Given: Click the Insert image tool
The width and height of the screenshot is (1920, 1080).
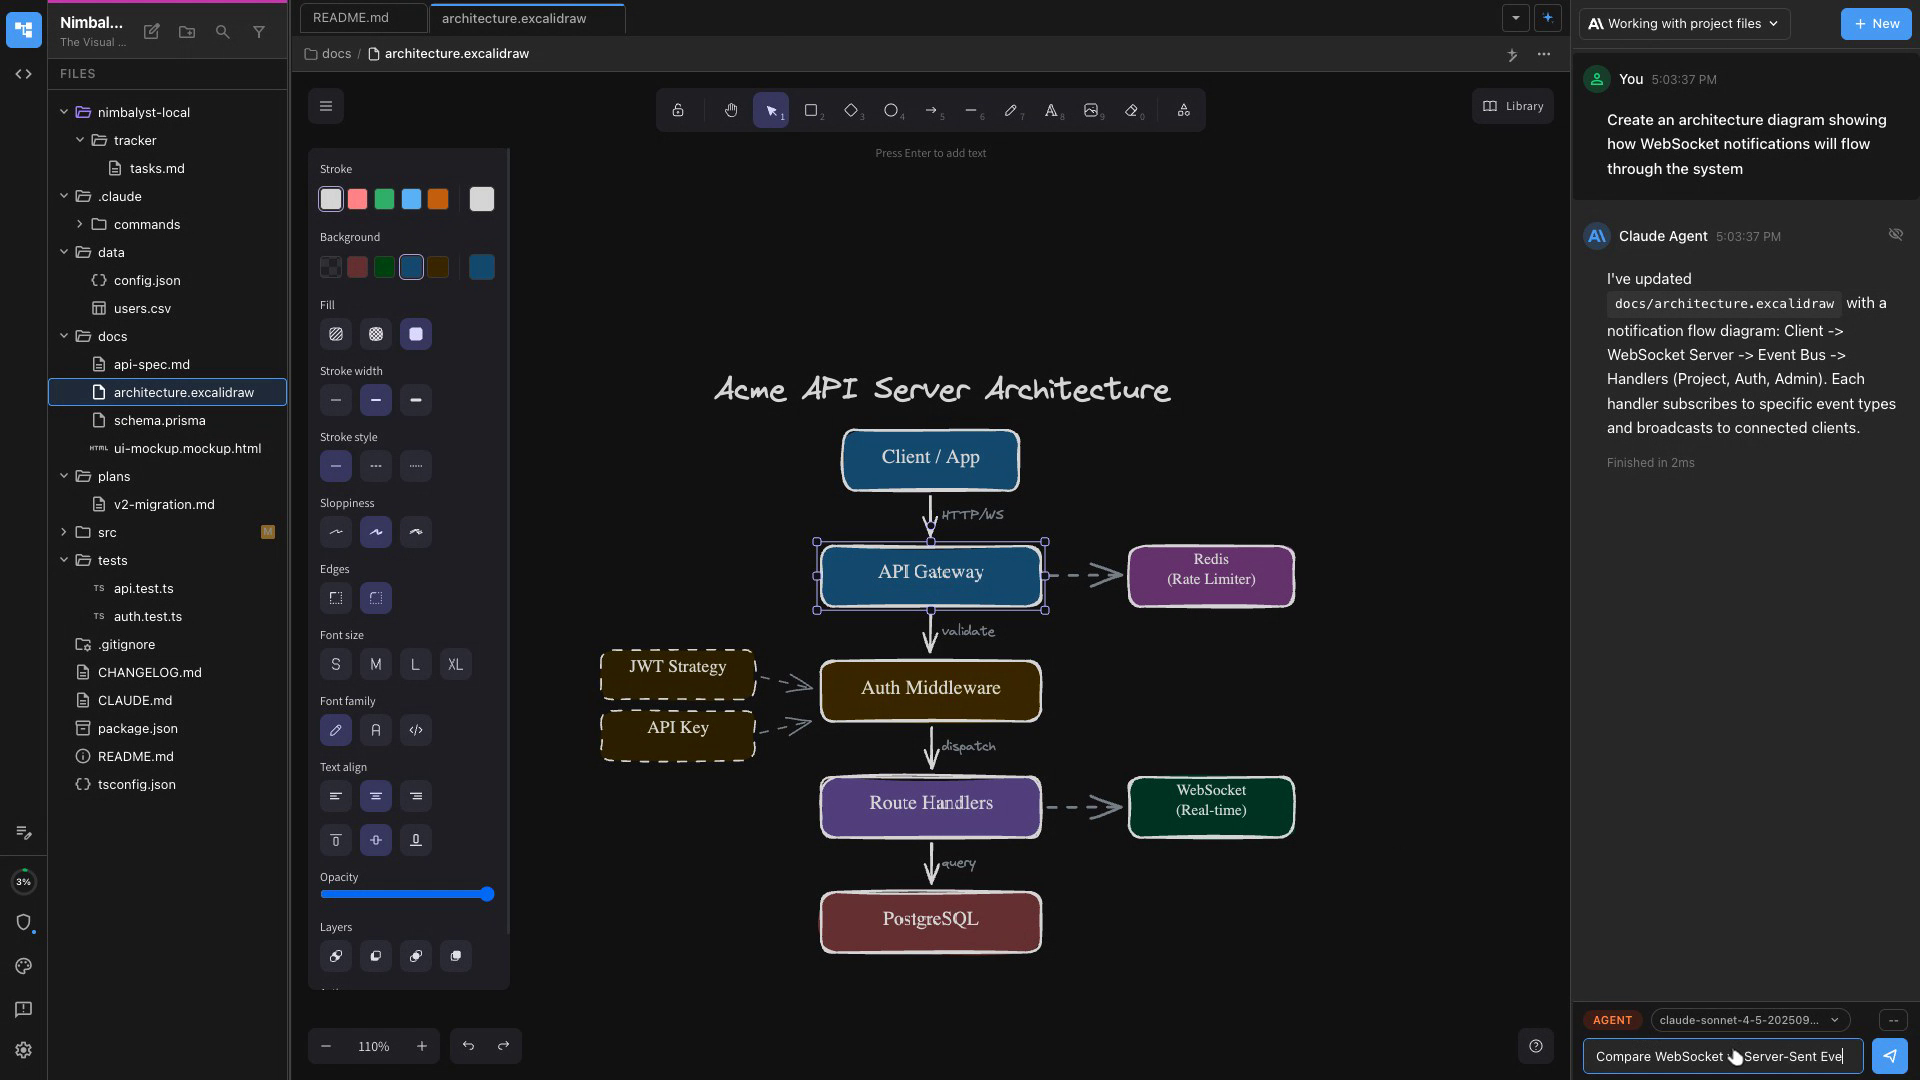Looking at the screenshot, I should pyautogui.click(x=1091, y=110).
